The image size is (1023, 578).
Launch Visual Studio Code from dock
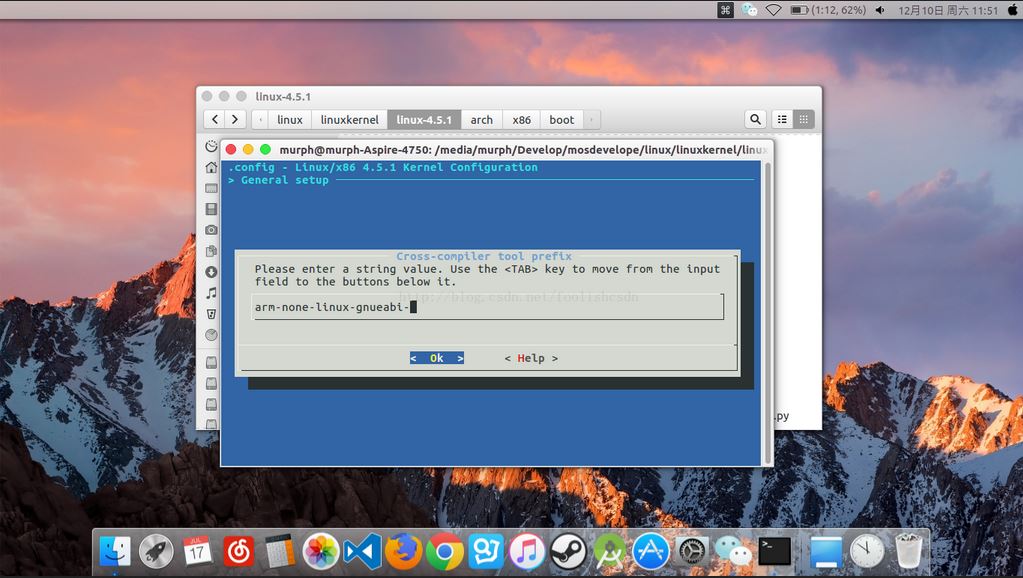[x=362, y=552]
